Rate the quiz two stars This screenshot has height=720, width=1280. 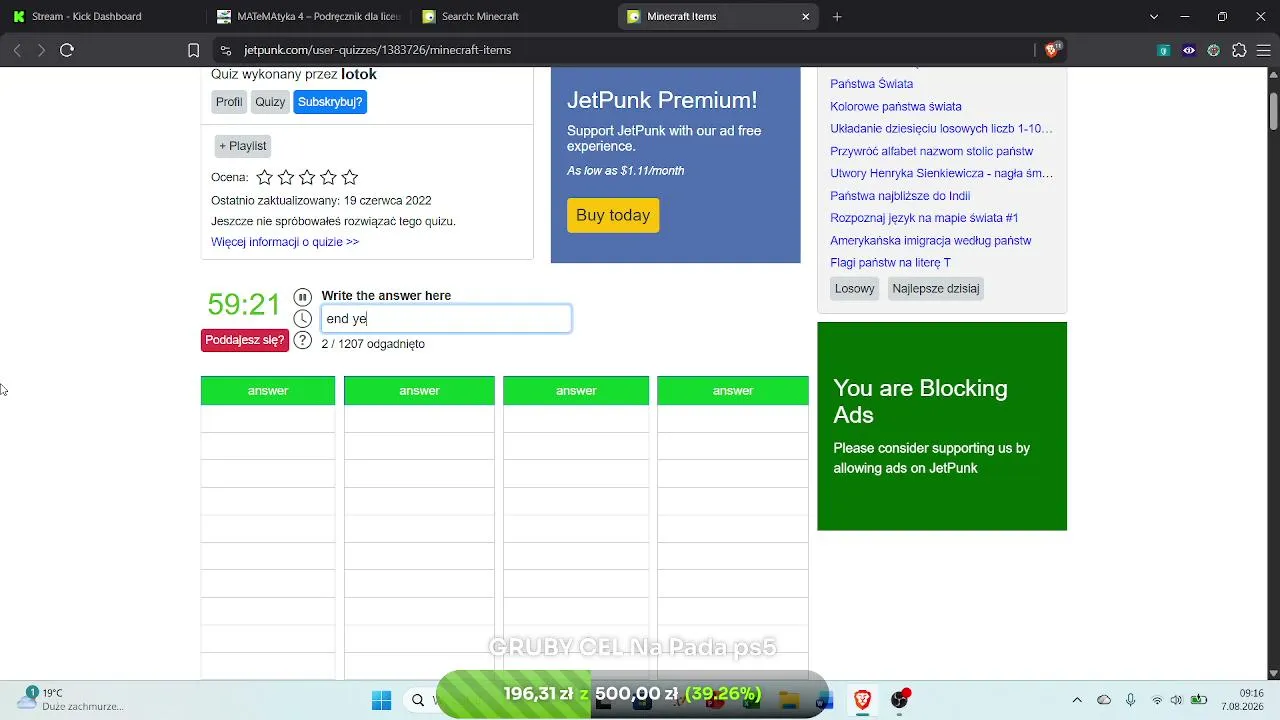286,177
